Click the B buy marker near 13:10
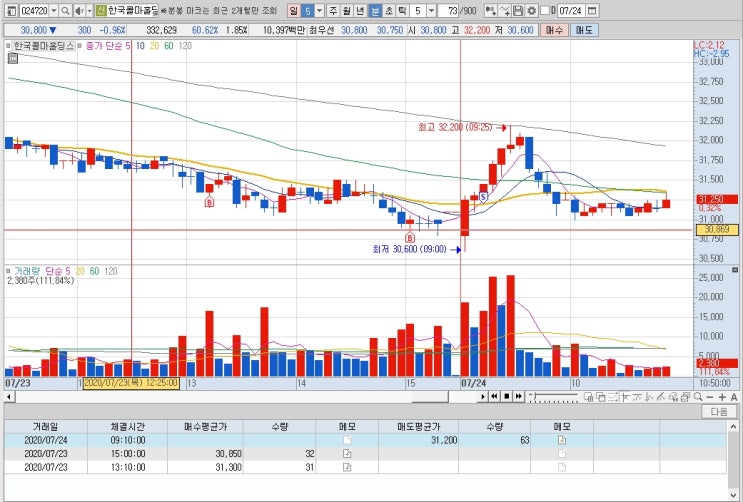The width and height of the screenshot is (743, 502). pyautogui.click(x=209, y=202)
